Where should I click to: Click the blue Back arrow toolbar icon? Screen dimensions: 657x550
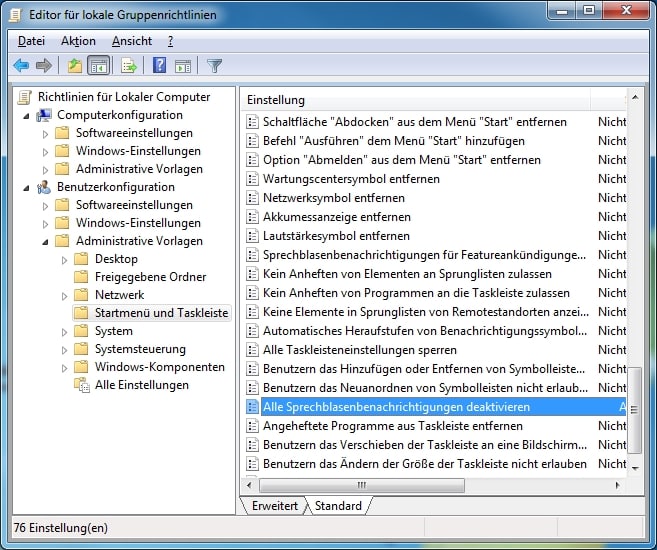(x=21, y=66)
